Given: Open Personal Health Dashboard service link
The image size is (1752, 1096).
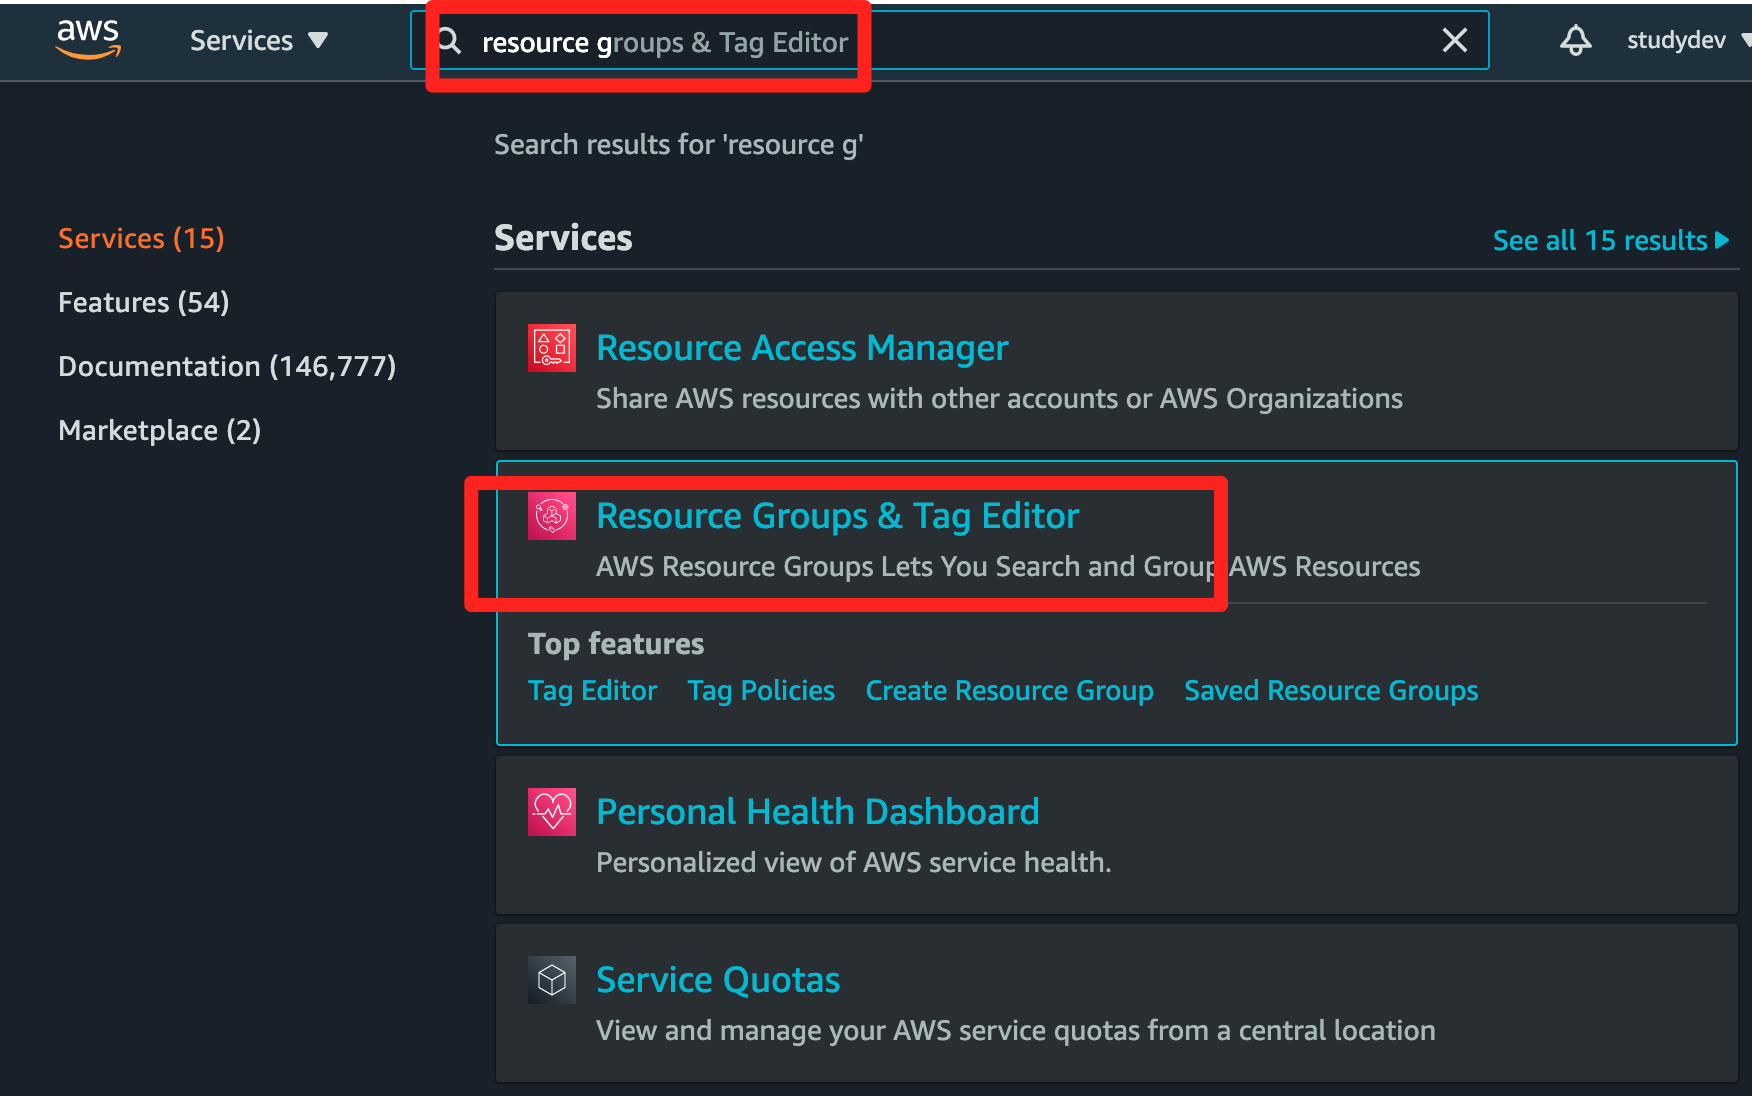Looking at the screenshot, I should point(818,812).
